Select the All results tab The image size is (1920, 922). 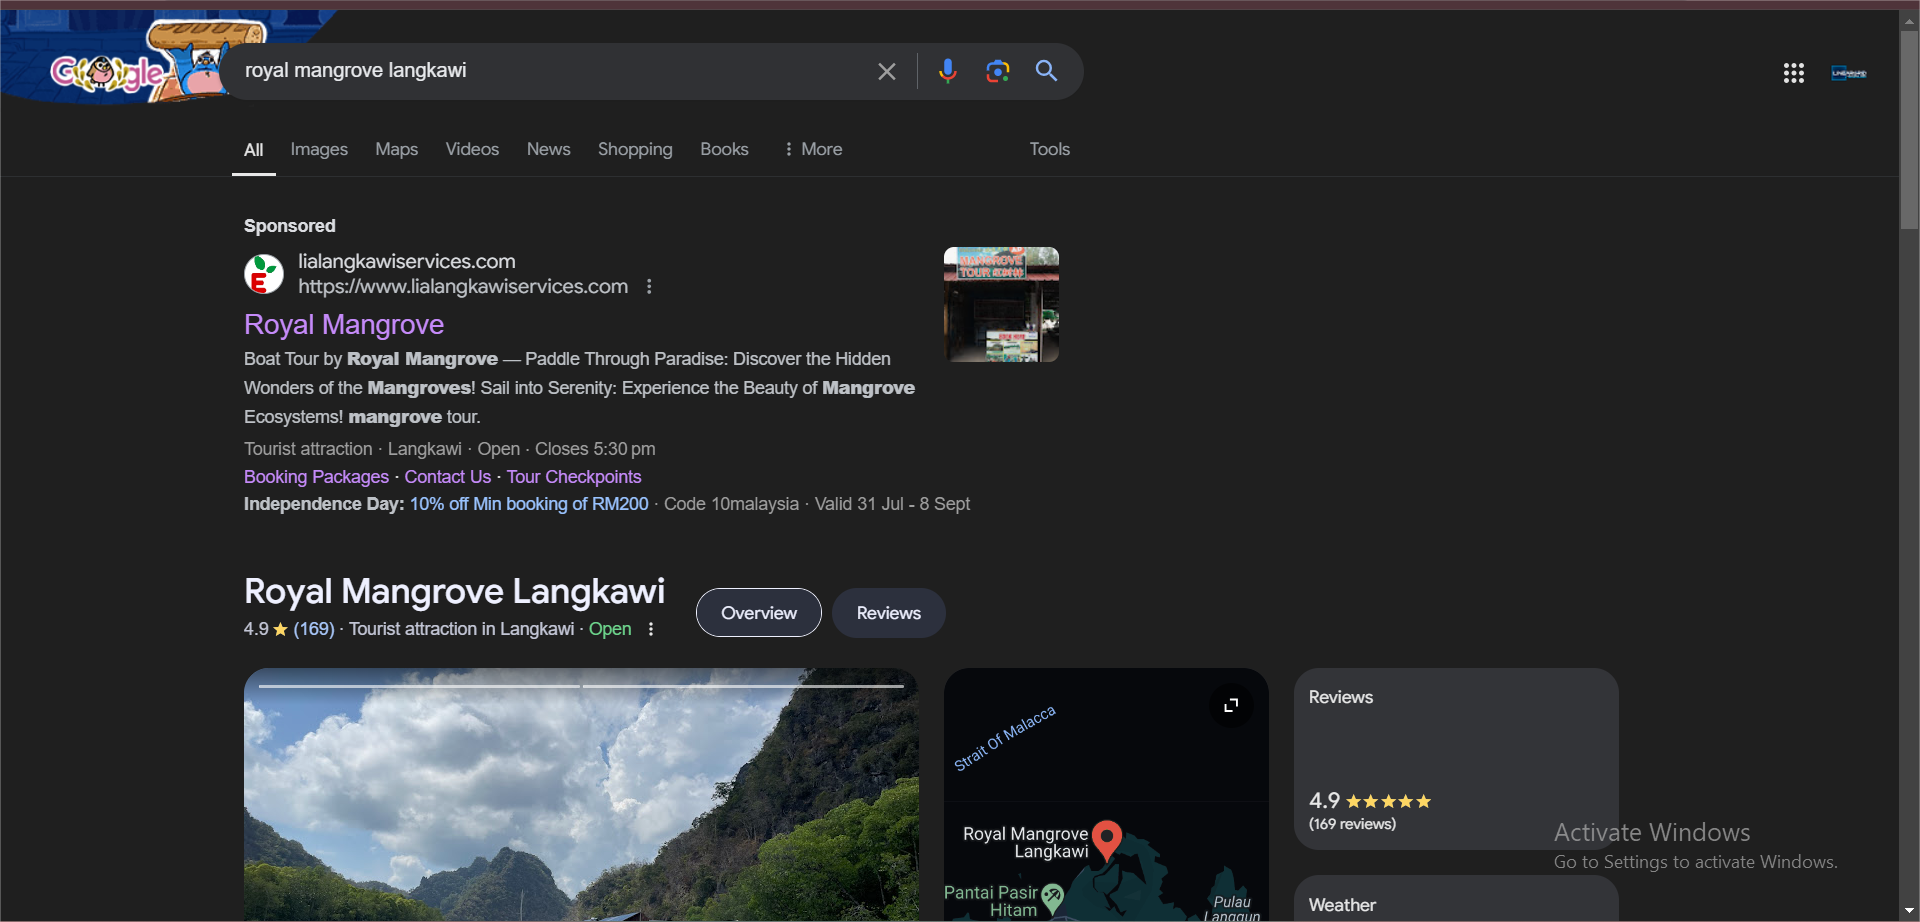coord(254,149)
